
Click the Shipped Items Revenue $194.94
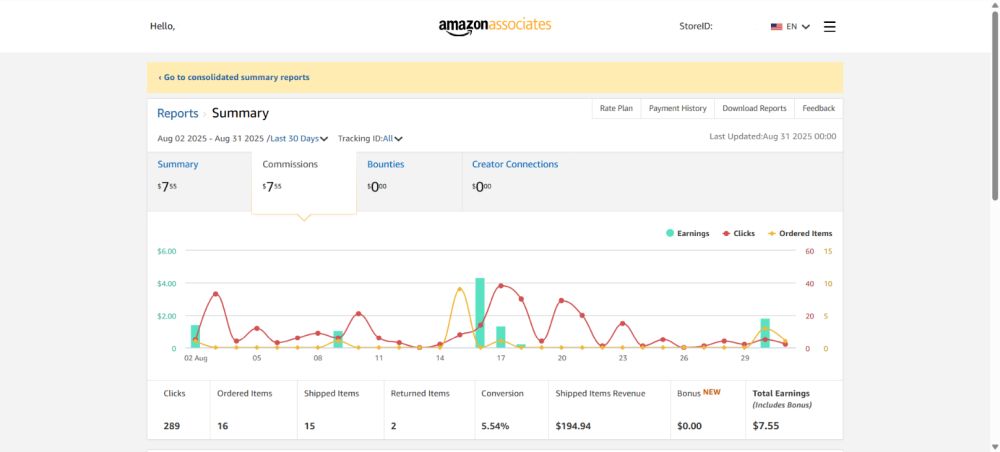click(x=573, y=426)
